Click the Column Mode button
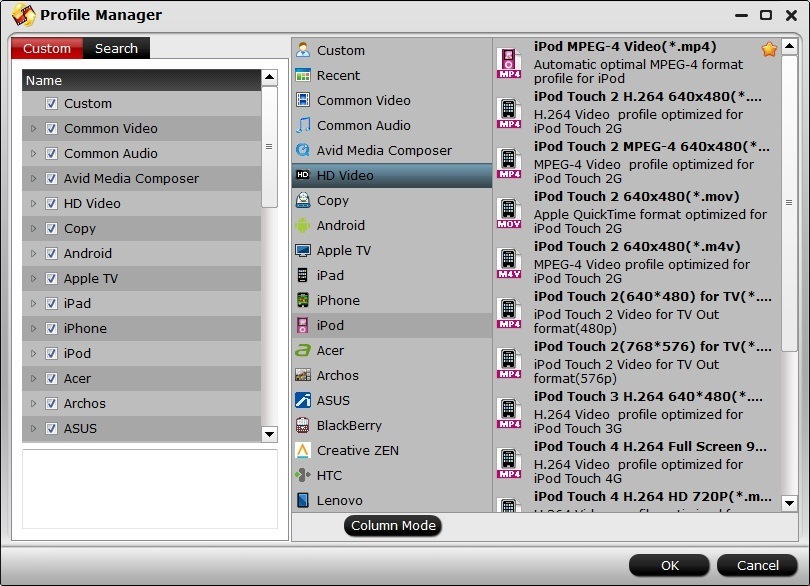Image resolution: width=810 pixels, height=586 pixels. click(392, 525)
